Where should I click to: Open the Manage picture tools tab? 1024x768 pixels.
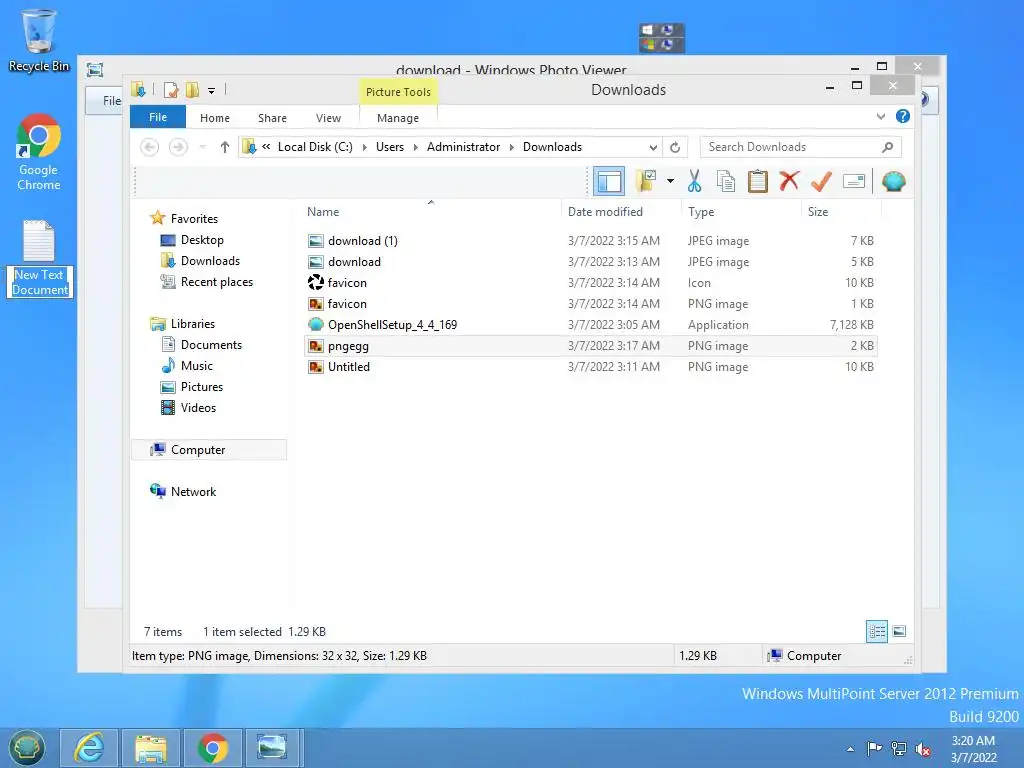pos(398,118)
